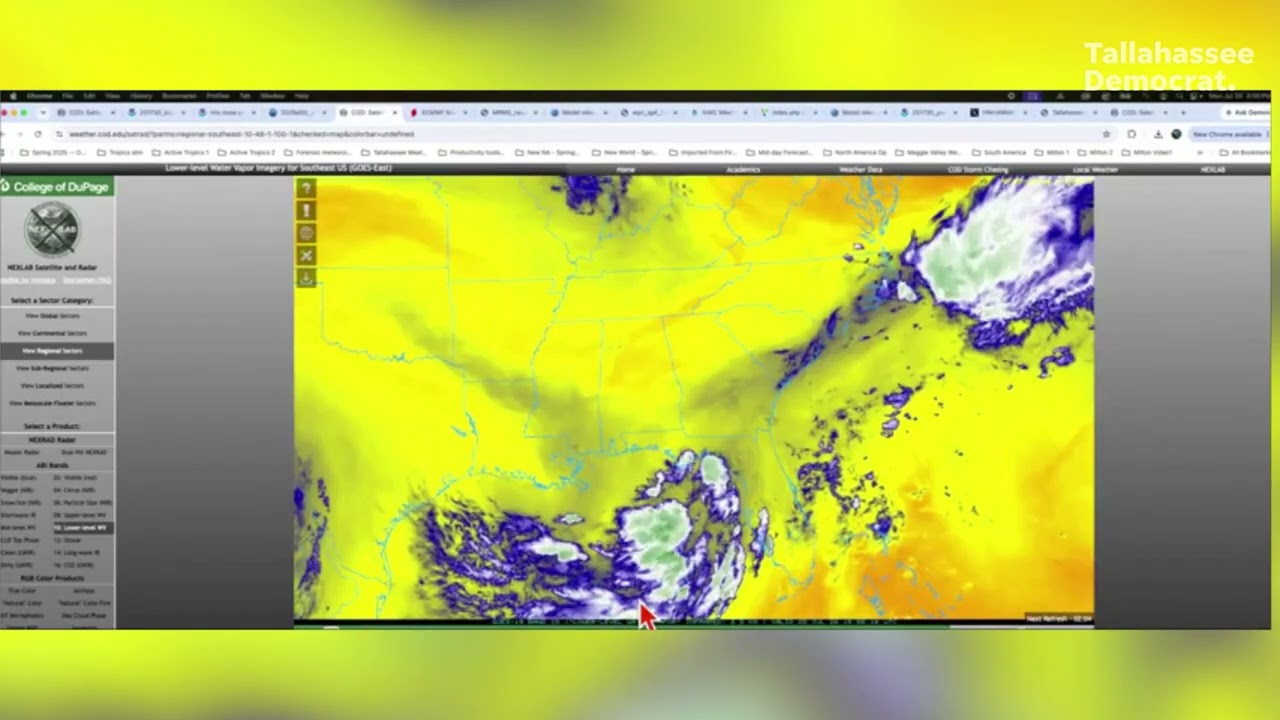Image resolution: width=1280 pixels, height=720 pixels.
Task: Open the NEXLAB nav item
Action: pos(1213,170)
